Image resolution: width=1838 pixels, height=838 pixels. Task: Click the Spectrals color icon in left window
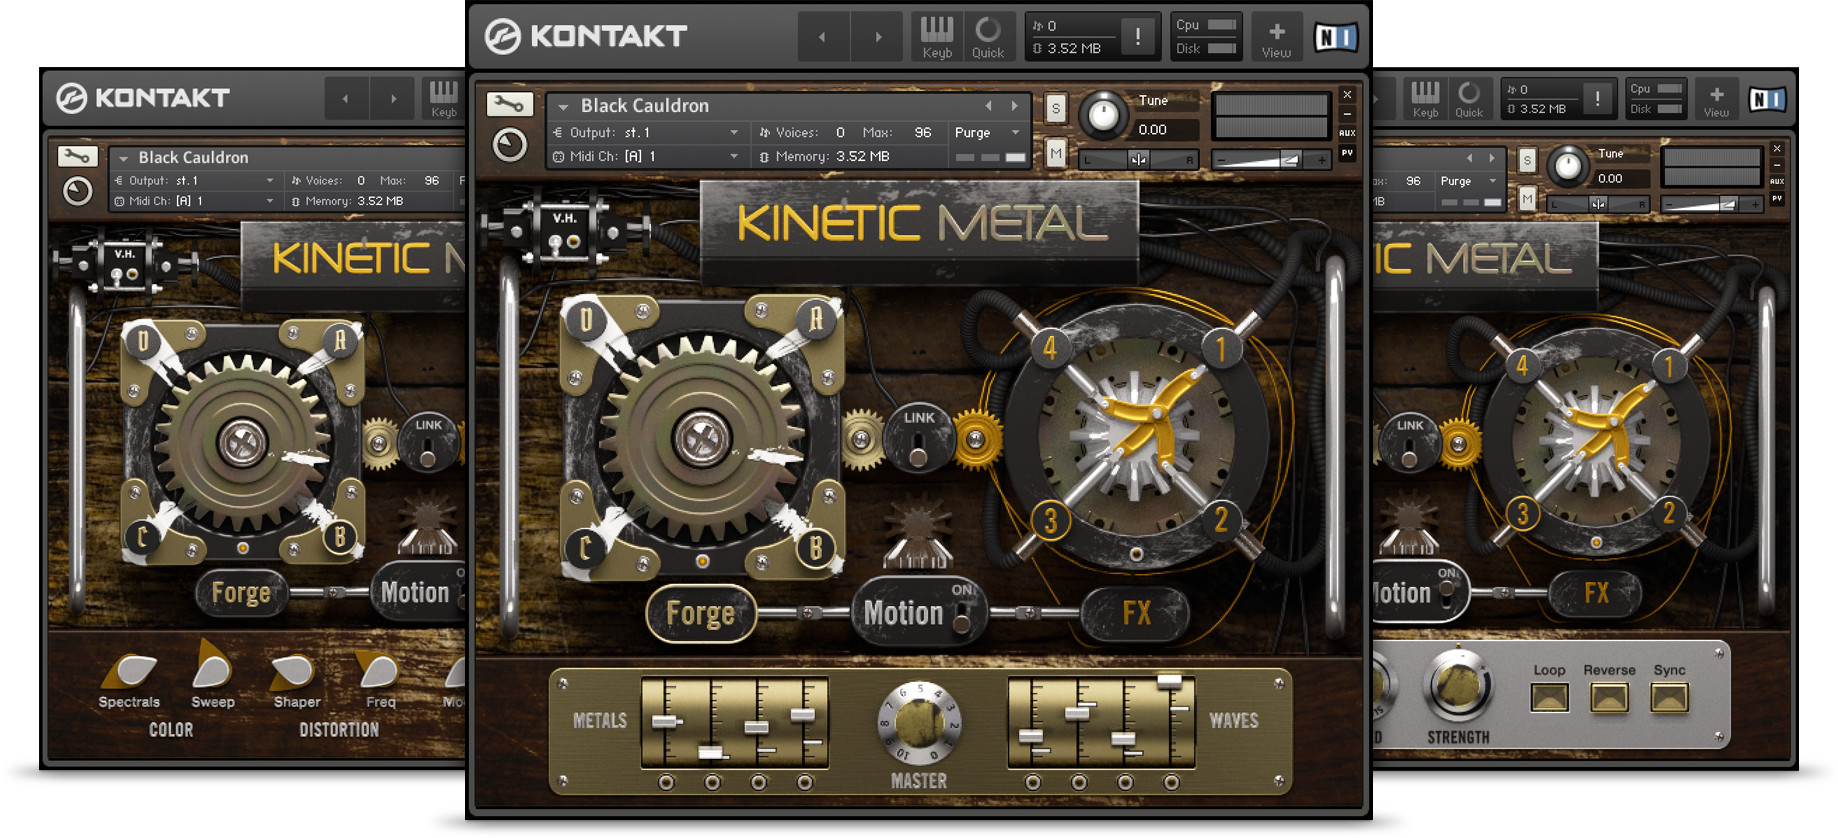pyautogui.click(x=131, y=671)
